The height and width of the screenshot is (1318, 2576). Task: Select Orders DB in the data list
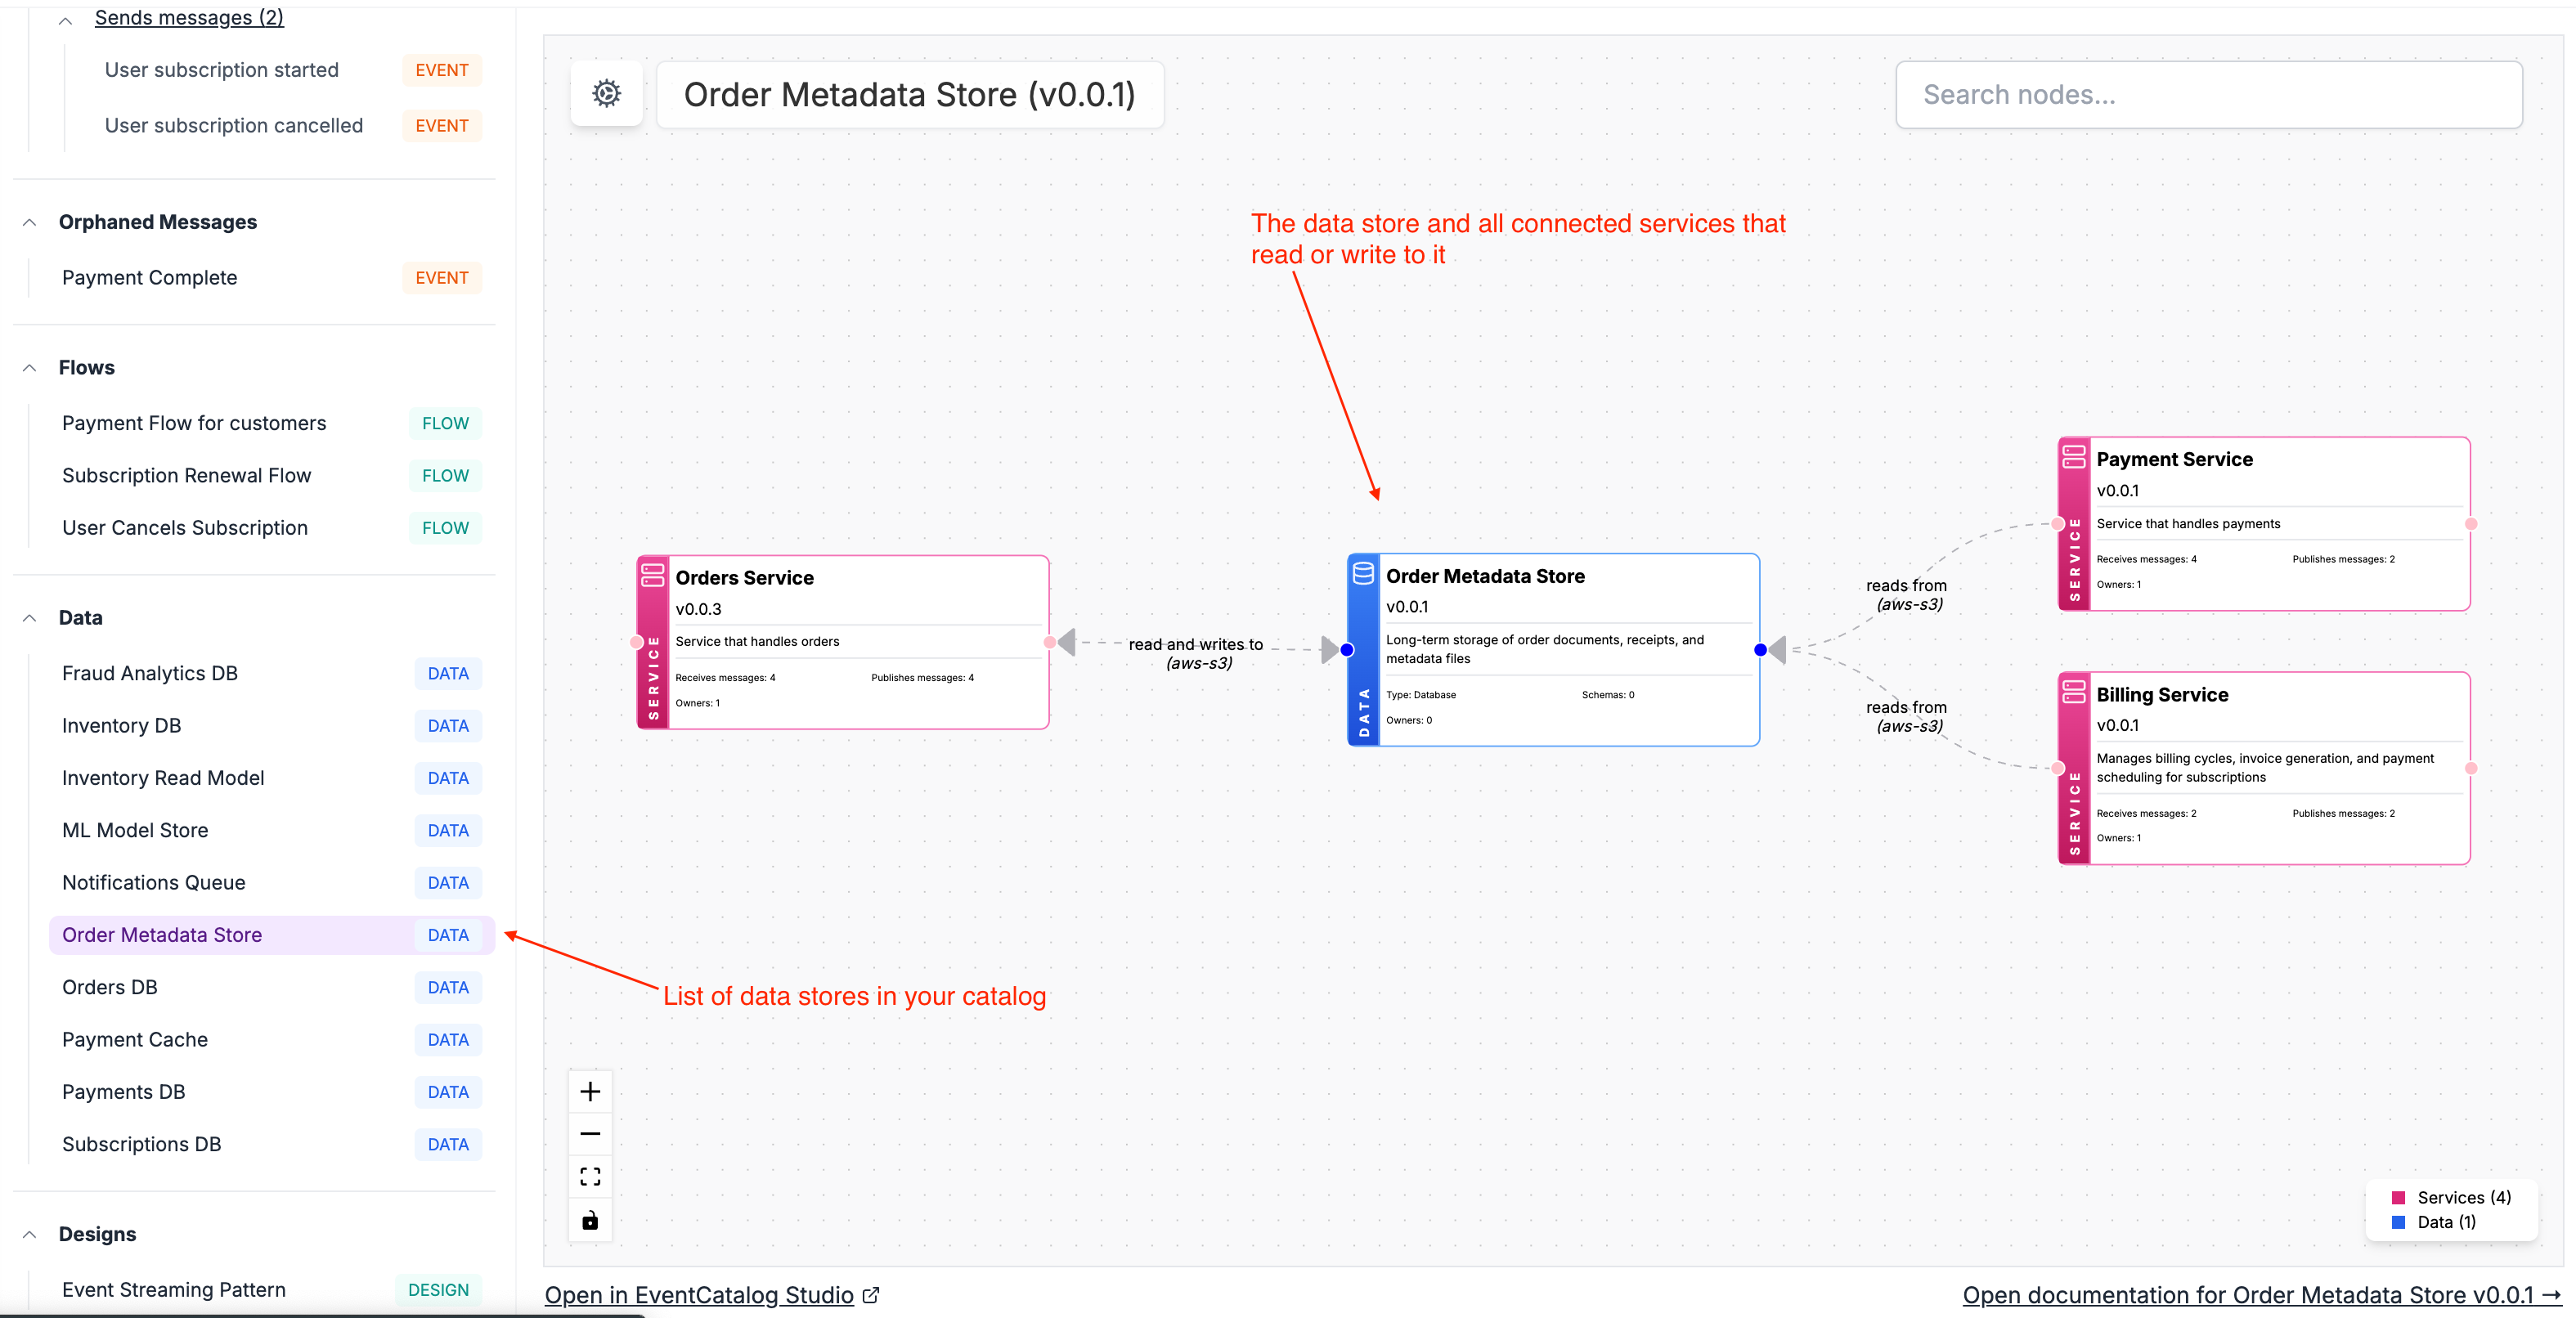coord(110,987)
